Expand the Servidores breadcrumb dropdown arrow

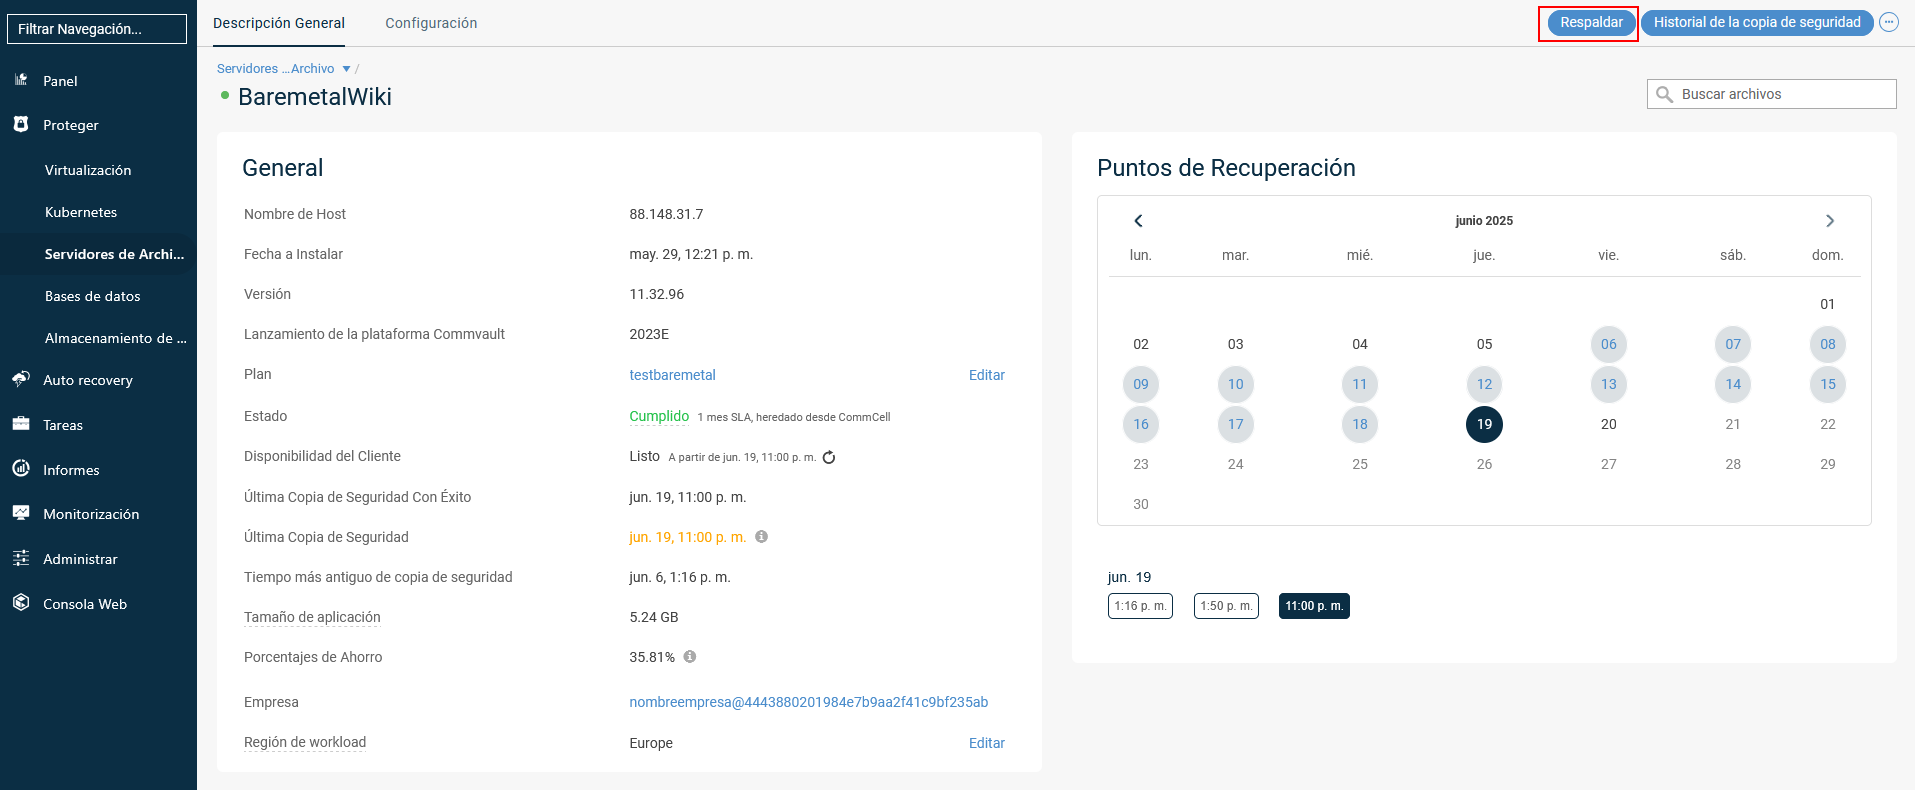pyautogui.click(x=346, y=69)
